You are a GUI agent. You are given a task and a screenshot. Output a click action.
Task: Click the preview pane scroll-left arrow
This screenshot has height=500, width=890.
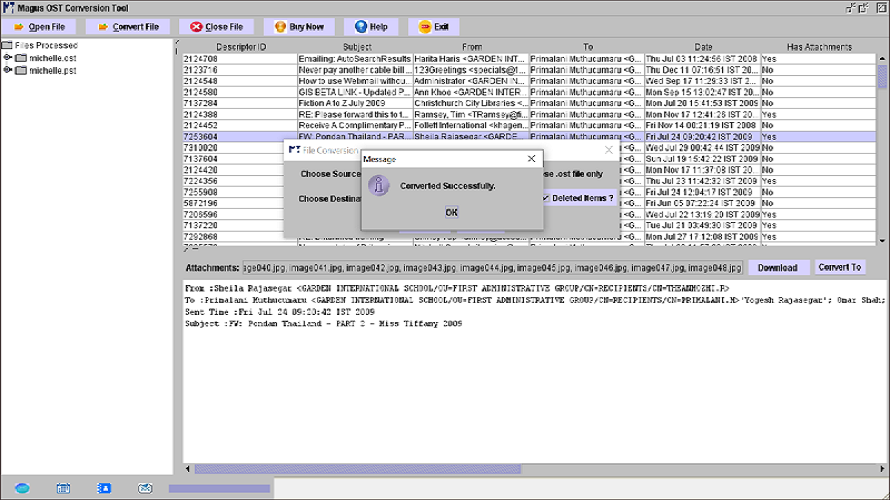(x=188, y=469)
